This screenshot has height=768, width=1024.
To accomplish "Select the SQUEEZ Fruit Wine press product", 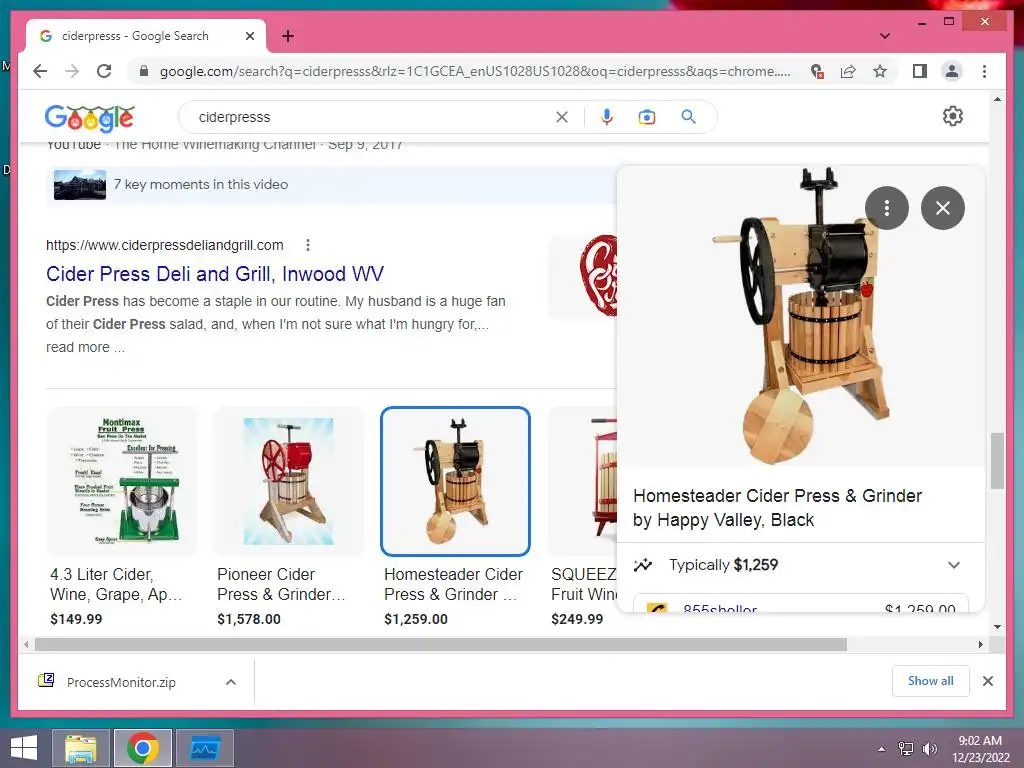I will coord(583,481).
